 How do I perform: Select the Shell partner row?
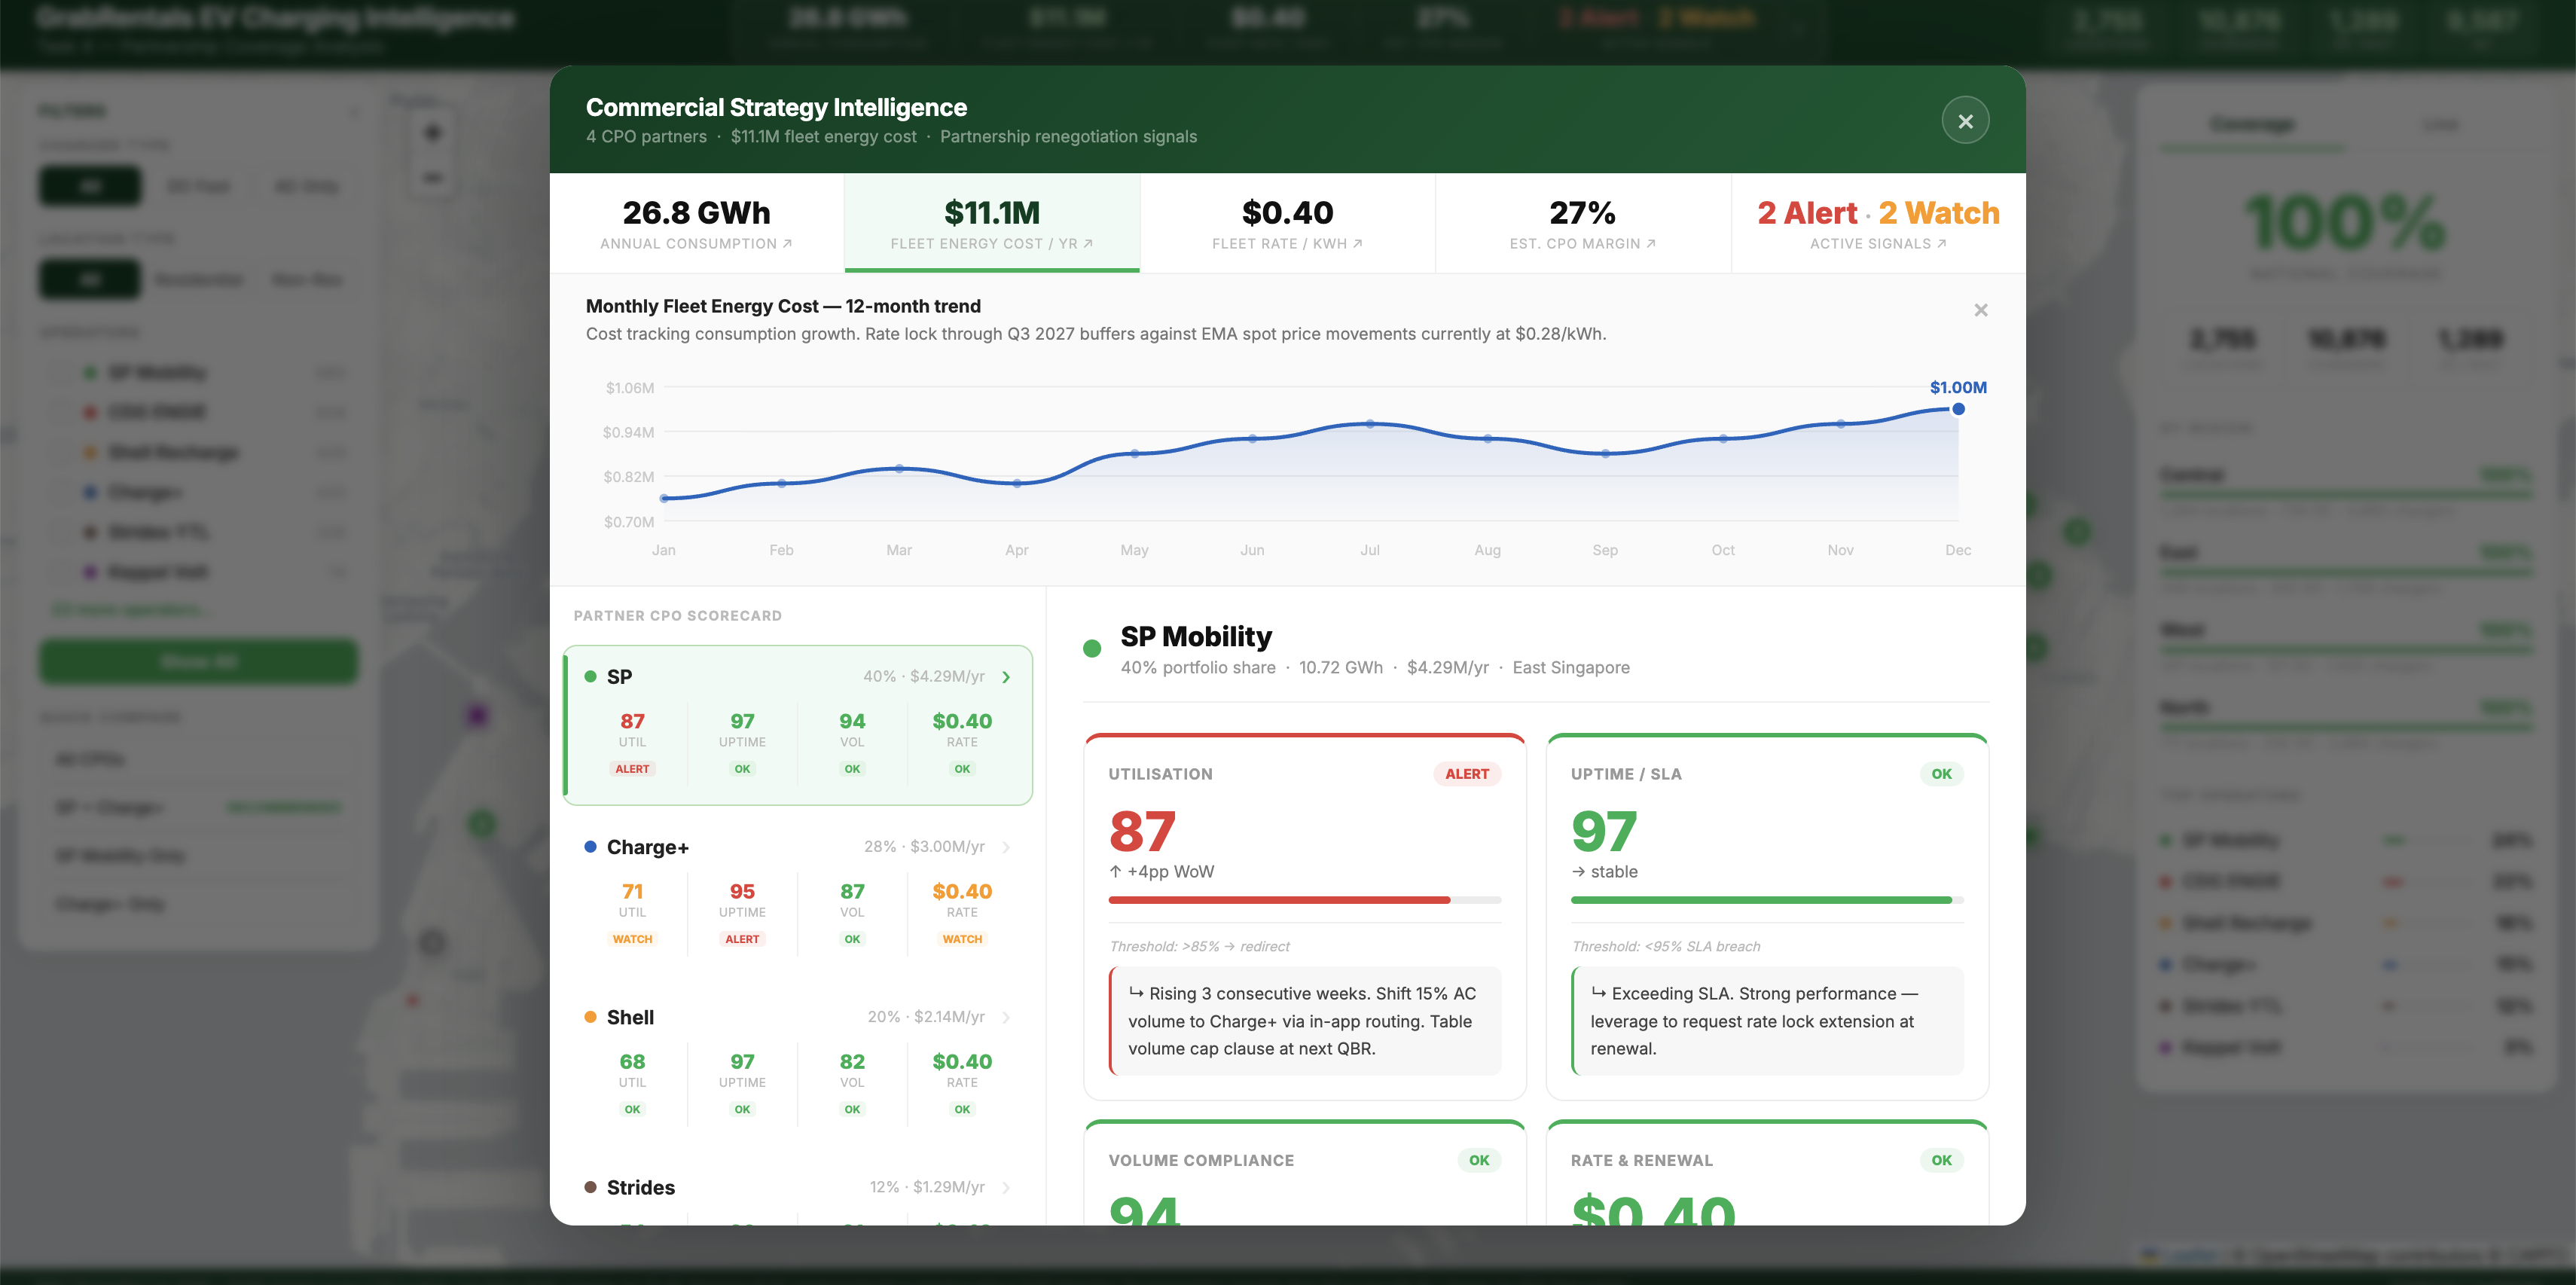tap(630, 1017)
